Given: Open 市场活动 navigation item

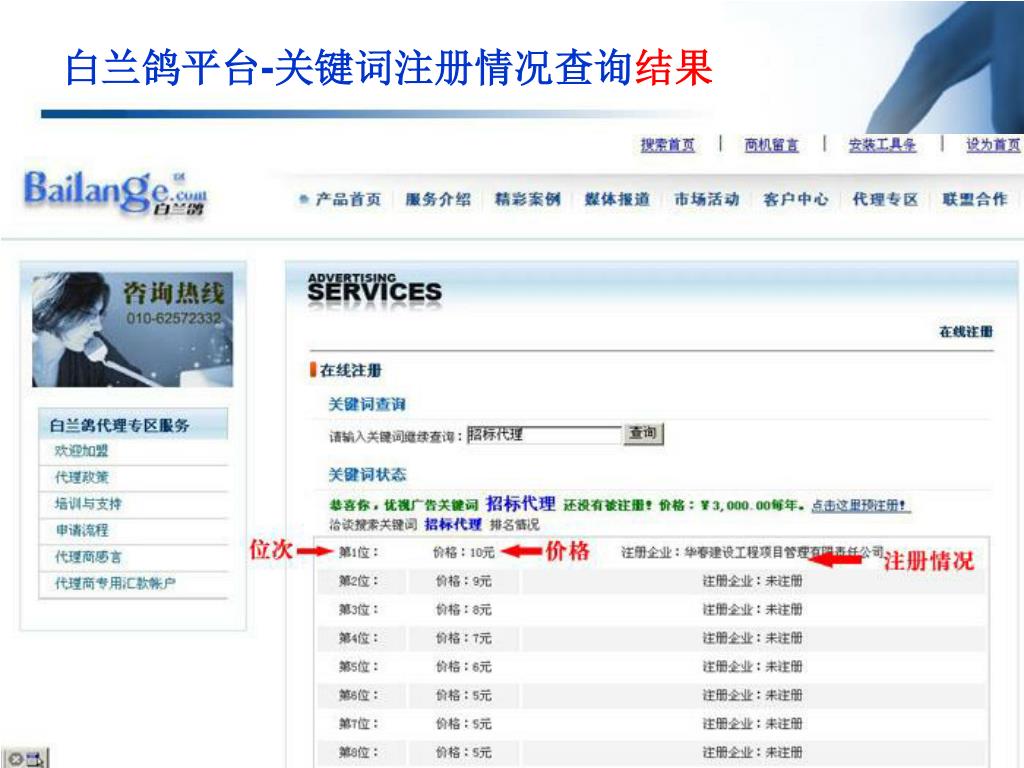Looking at the screenshot, I should [x=707, y=199].
